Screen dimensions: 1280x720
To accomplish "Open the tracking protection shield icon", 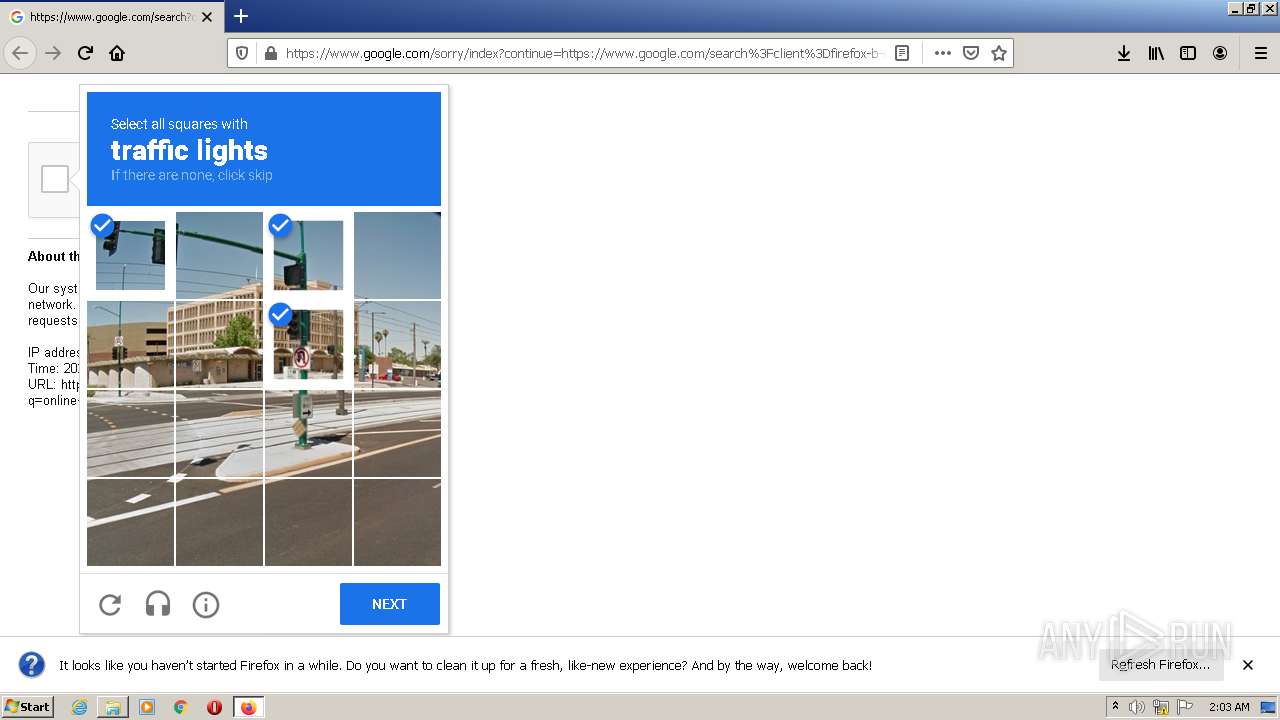I will (241, 53).
